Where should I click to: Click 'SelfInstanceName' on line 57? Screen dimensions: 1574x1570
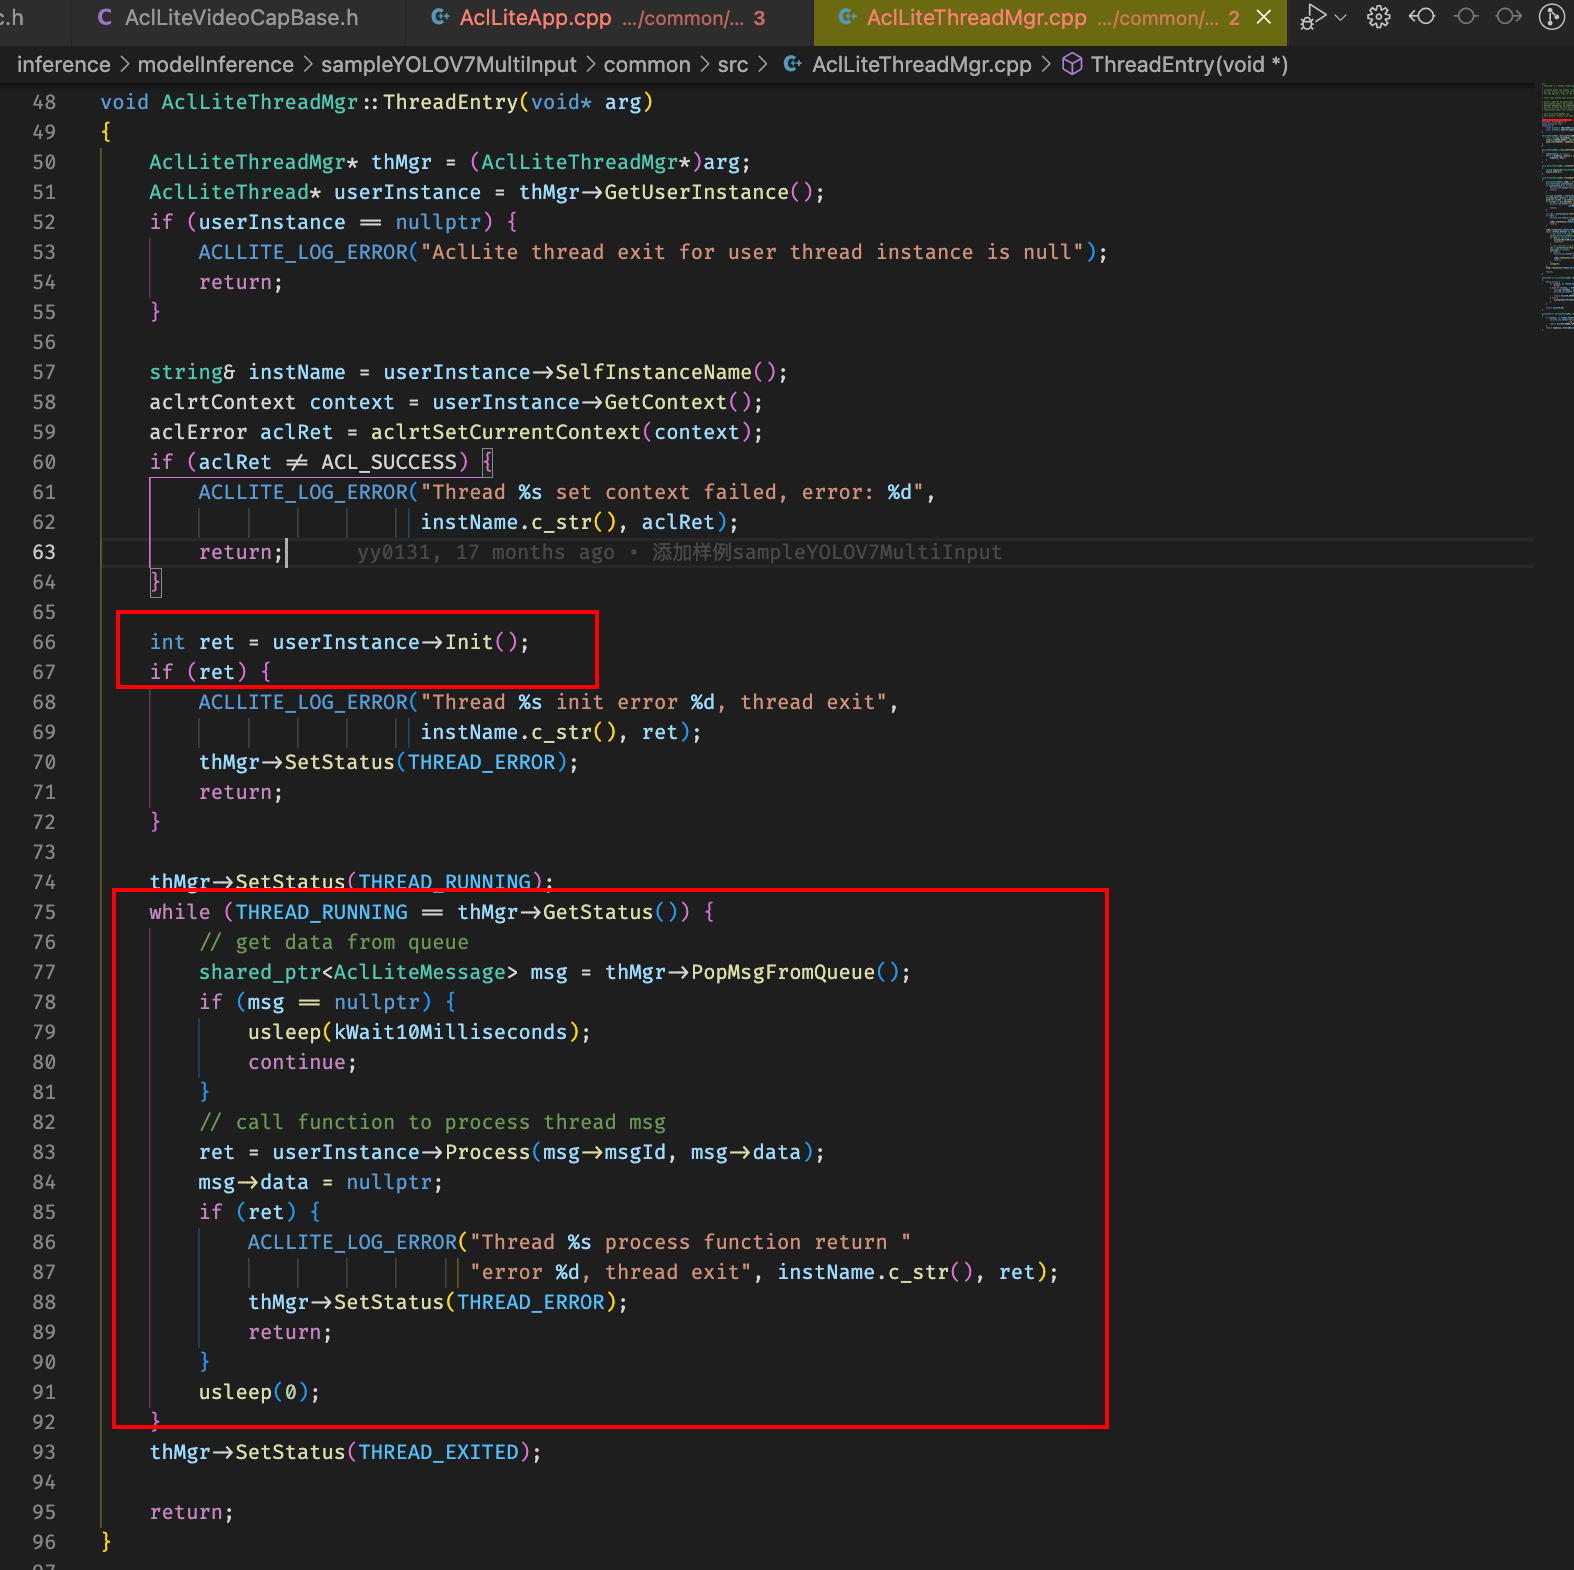click(654, 372)
